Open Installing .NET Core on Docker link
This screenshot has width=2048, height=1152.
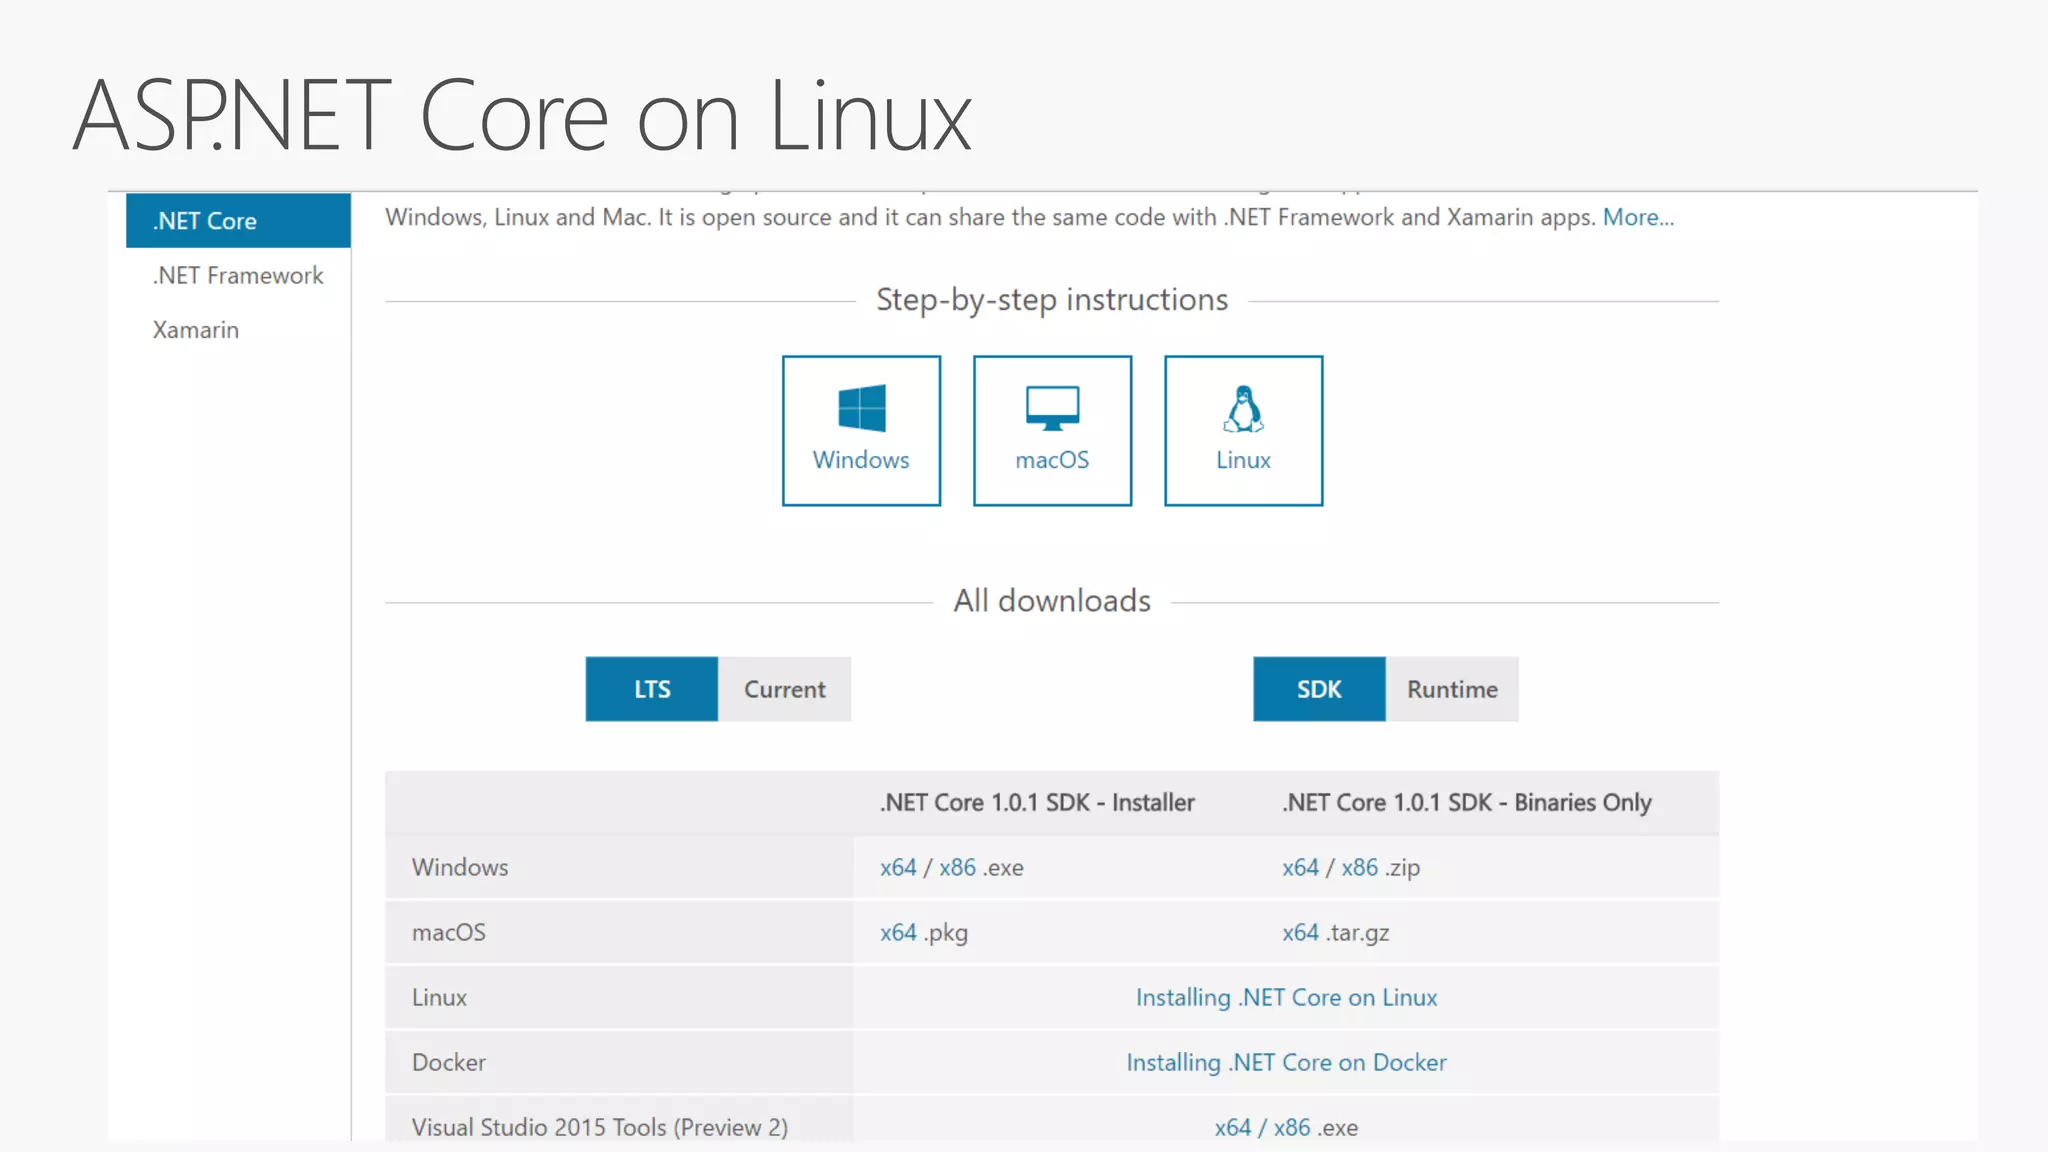pos(1286,1062)
